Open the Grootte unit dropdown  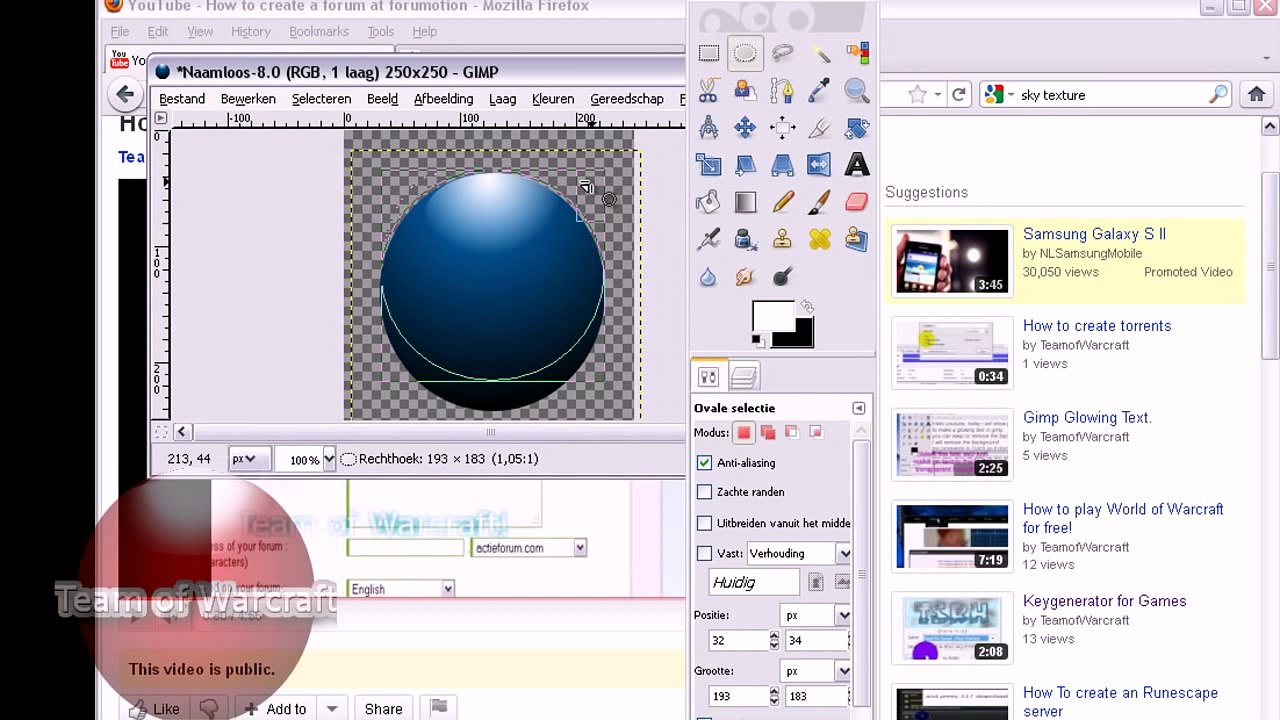point(816,671)
